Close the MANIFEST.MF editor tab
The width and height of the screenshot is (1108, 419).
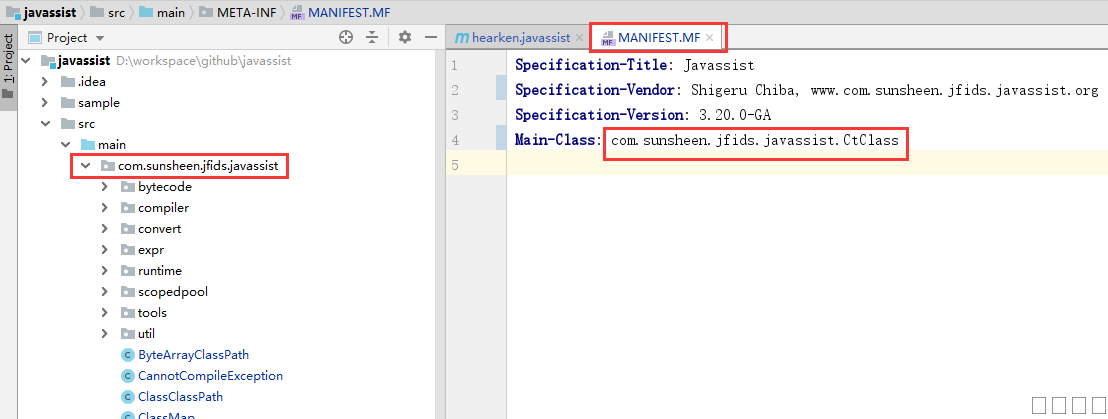[x=710, y=38]
